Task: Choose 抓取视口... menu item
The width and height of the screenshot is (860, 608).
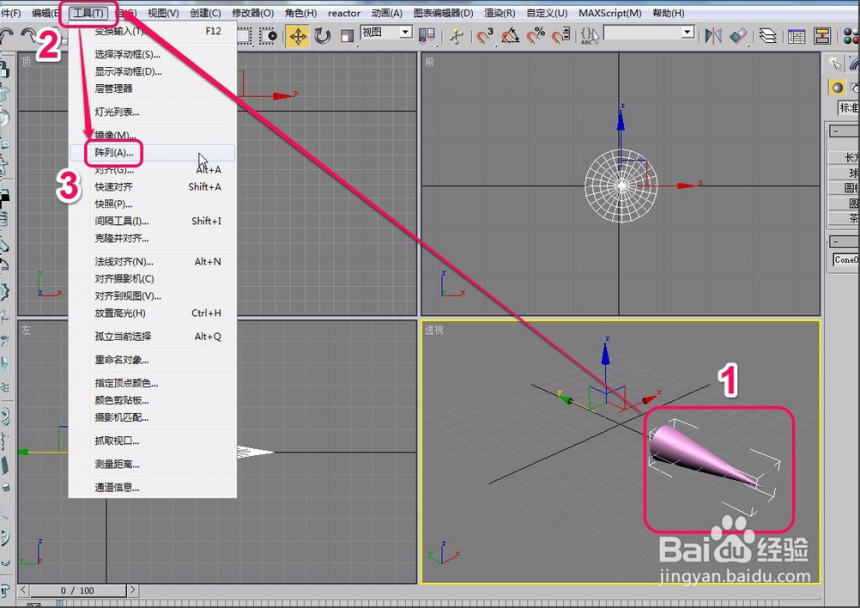Action: click(153, 441)
